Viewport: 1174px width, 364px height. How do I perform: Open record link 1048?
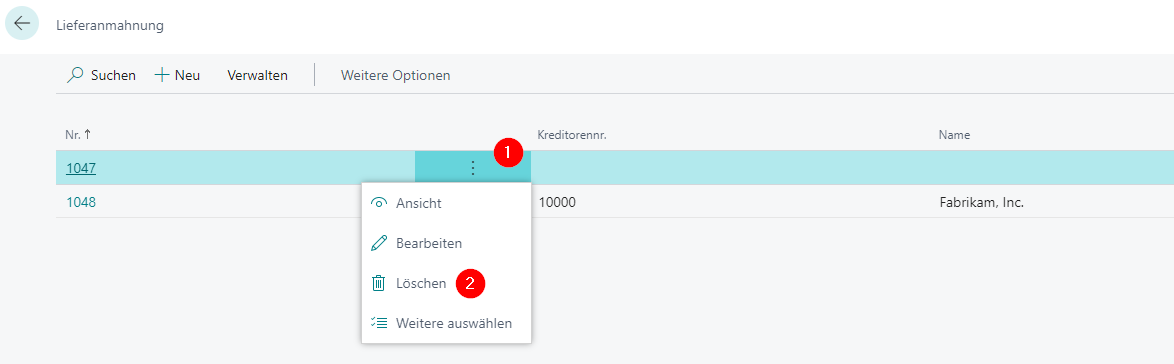pyautogui.click(x=81, y=202)
